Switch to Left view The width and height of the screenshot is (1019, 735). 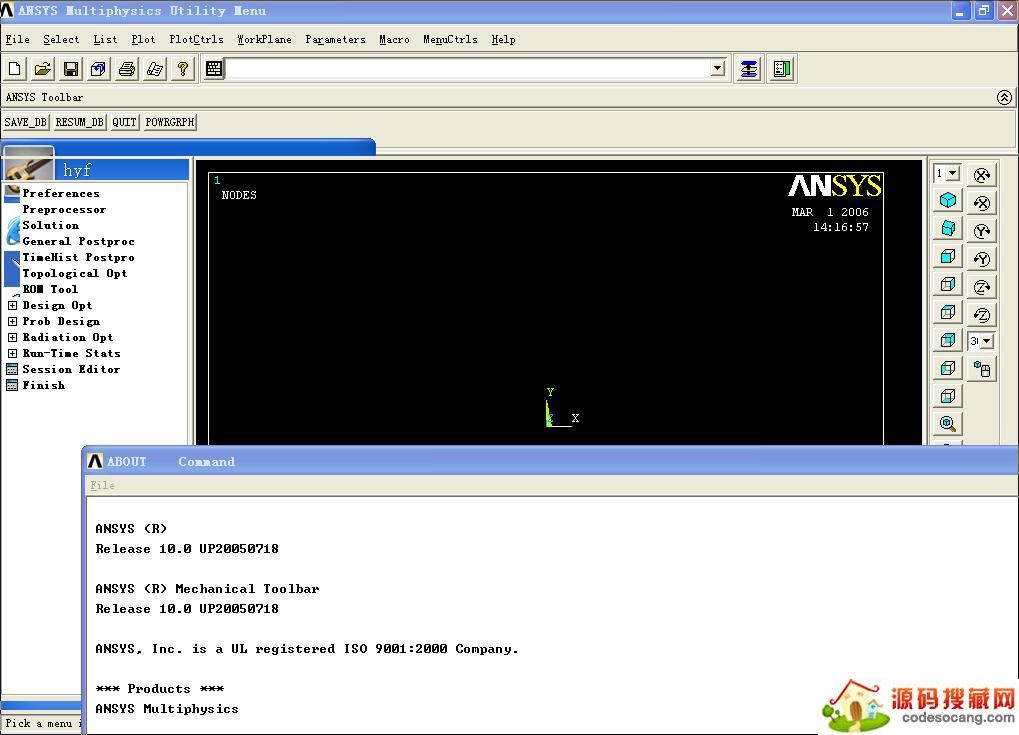point(948,368)
